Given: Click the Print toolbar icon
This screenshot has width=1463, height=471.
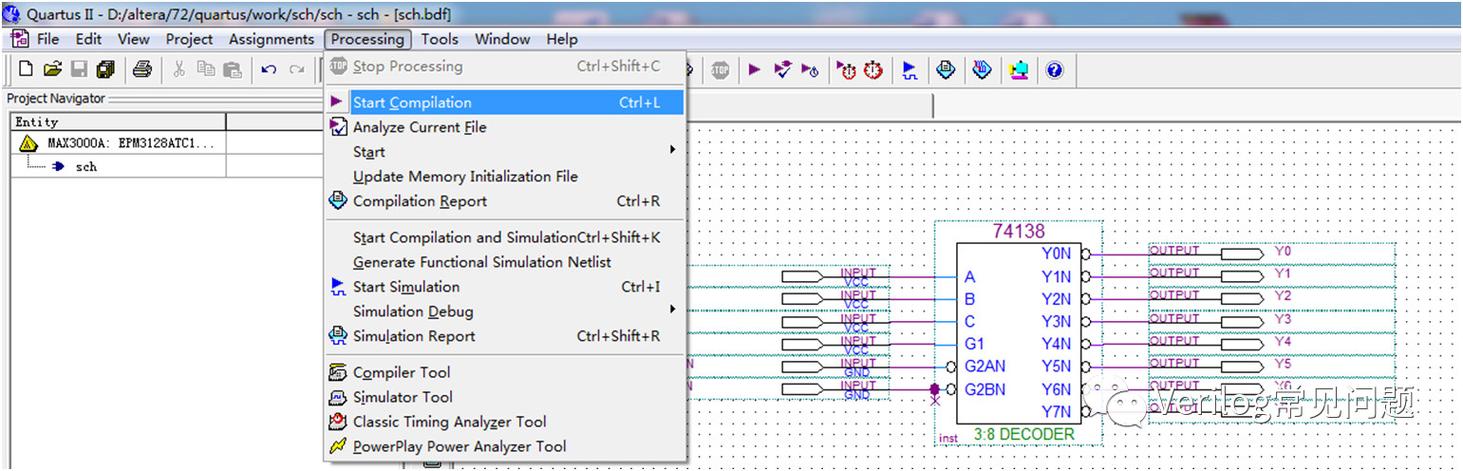Looking at the screenshot, I should point(142,69).
